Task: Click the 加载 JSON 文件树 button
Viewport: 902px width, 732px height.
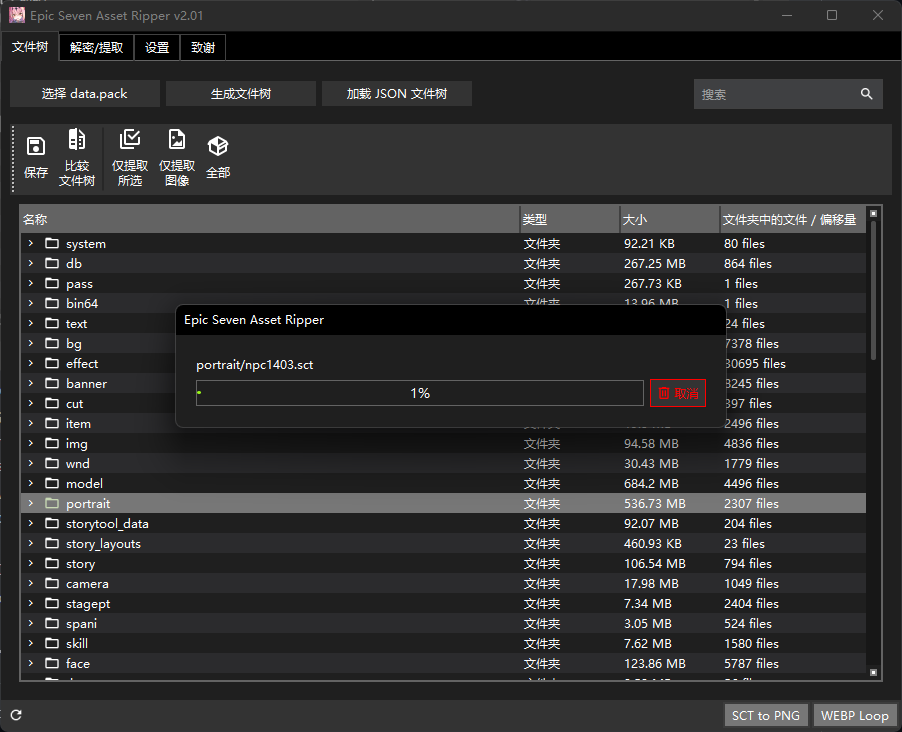Action: point(397,94)
